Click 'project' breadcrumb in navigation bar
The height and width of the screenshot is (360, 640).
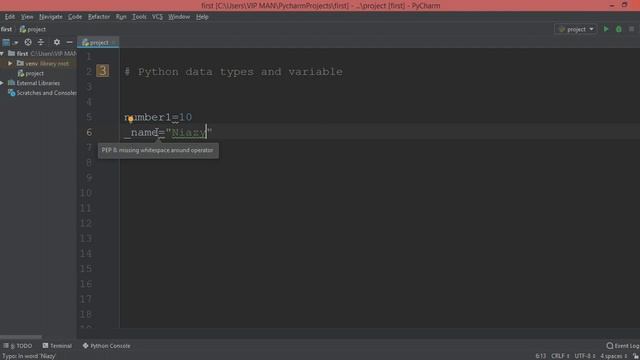(33, 29)
